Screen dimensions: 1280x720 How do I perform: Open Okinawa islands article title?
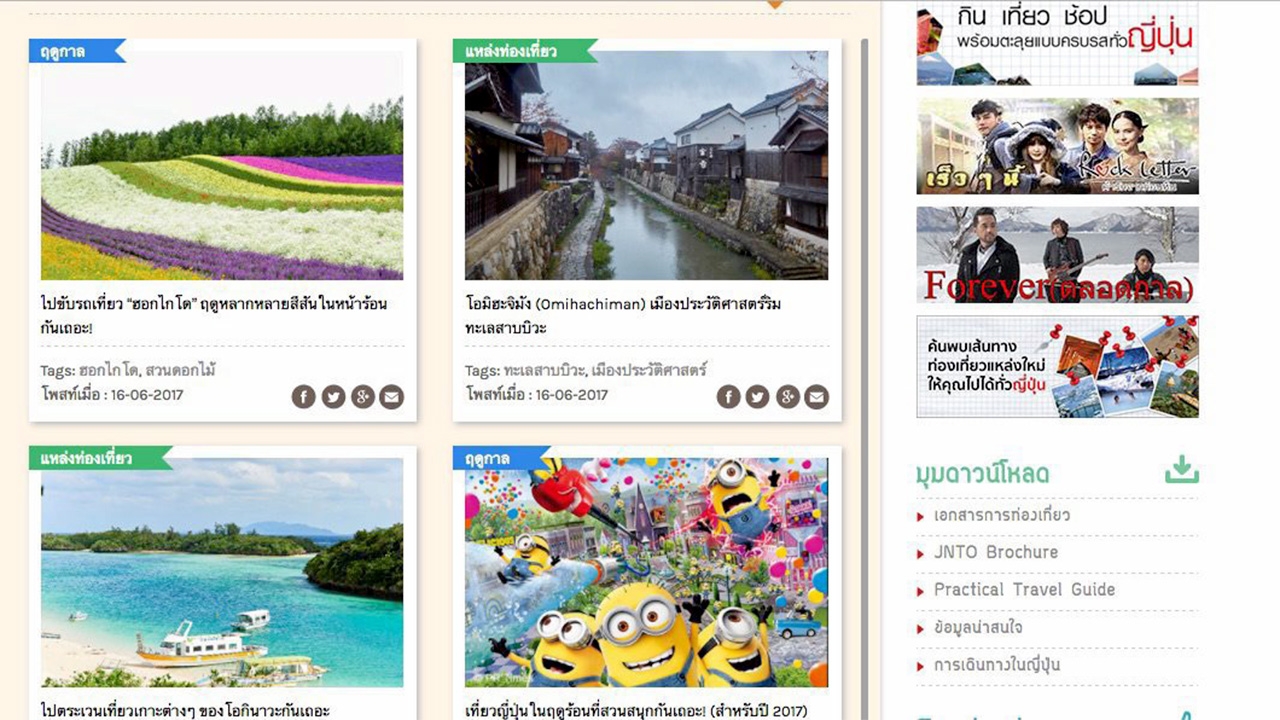pos(186,710)
